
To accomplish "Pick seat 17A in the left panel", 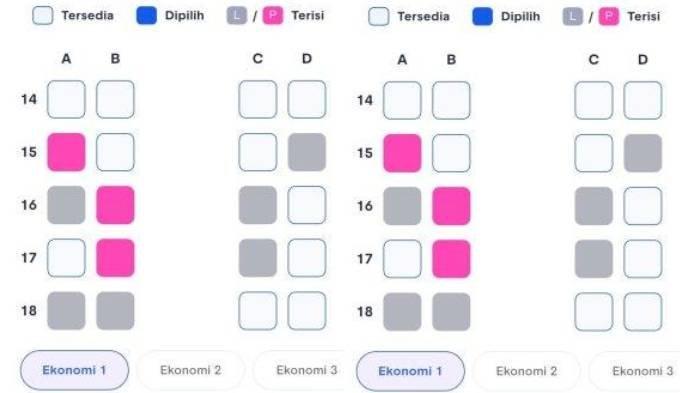I will pos(66,258).
